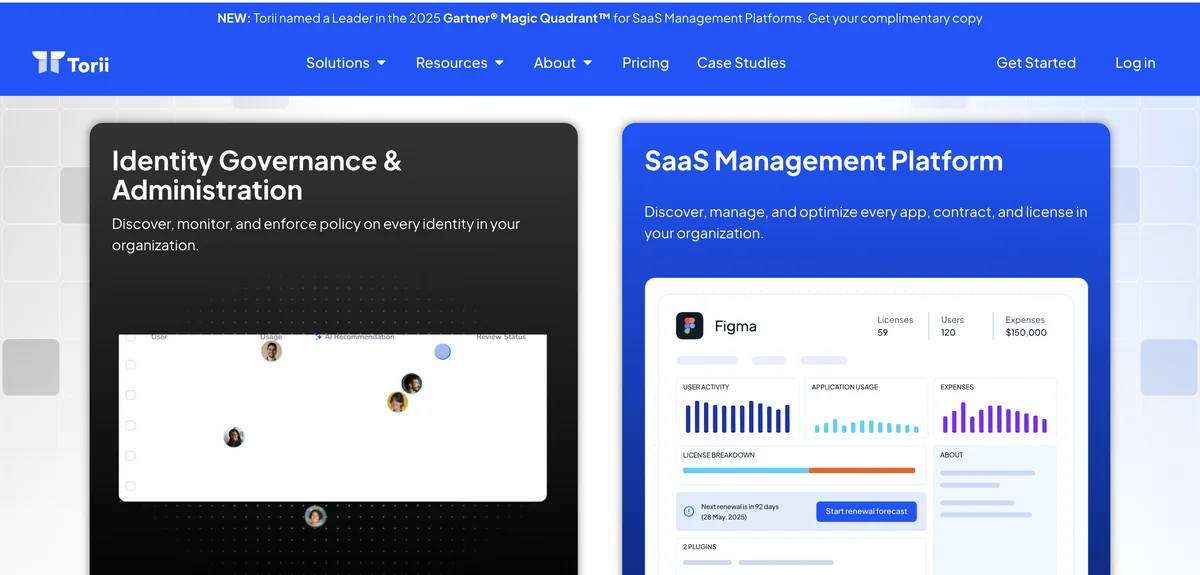Screen dimensions: 1200x575
Task: Click the bearded man's avatar
Action: point(411,383)
